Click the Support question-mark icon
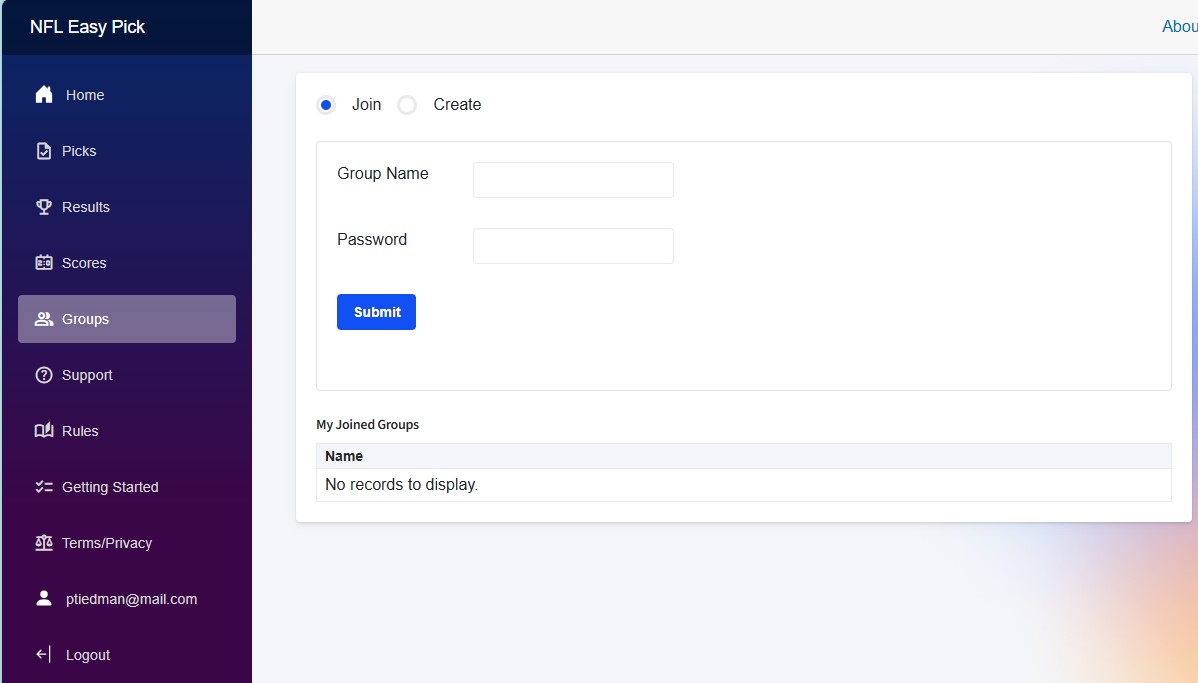This screenshot has width=1198, height=683. [x=44, y=374]
